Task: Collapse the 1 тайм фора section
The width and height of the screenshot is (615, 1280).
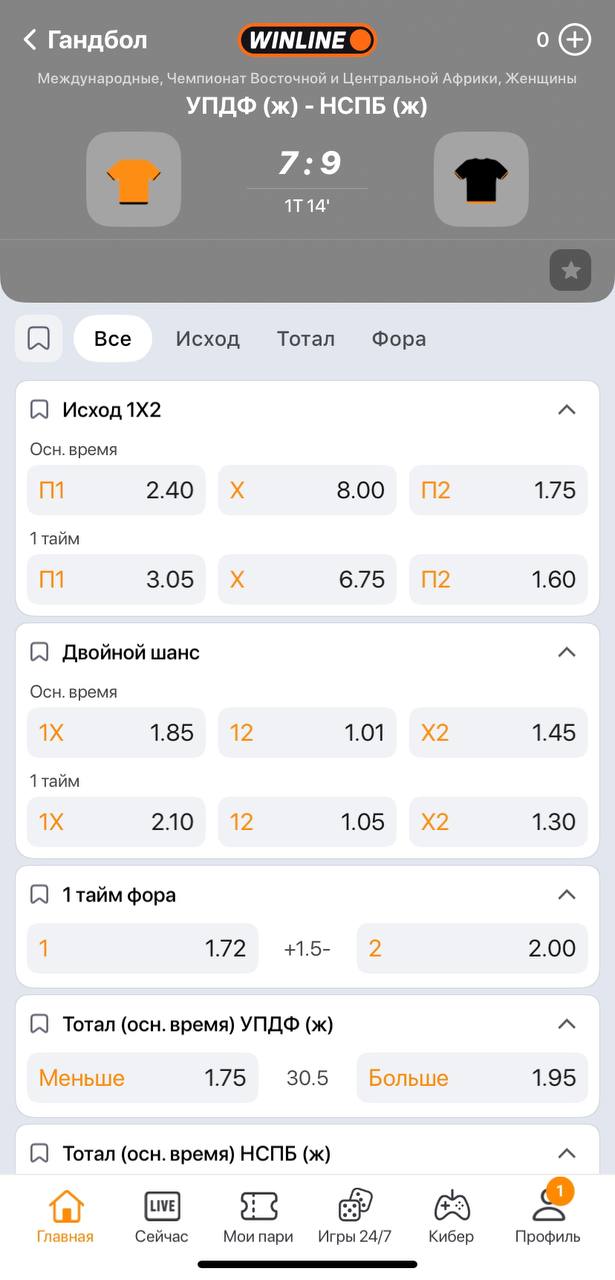Action: point(567,894)
